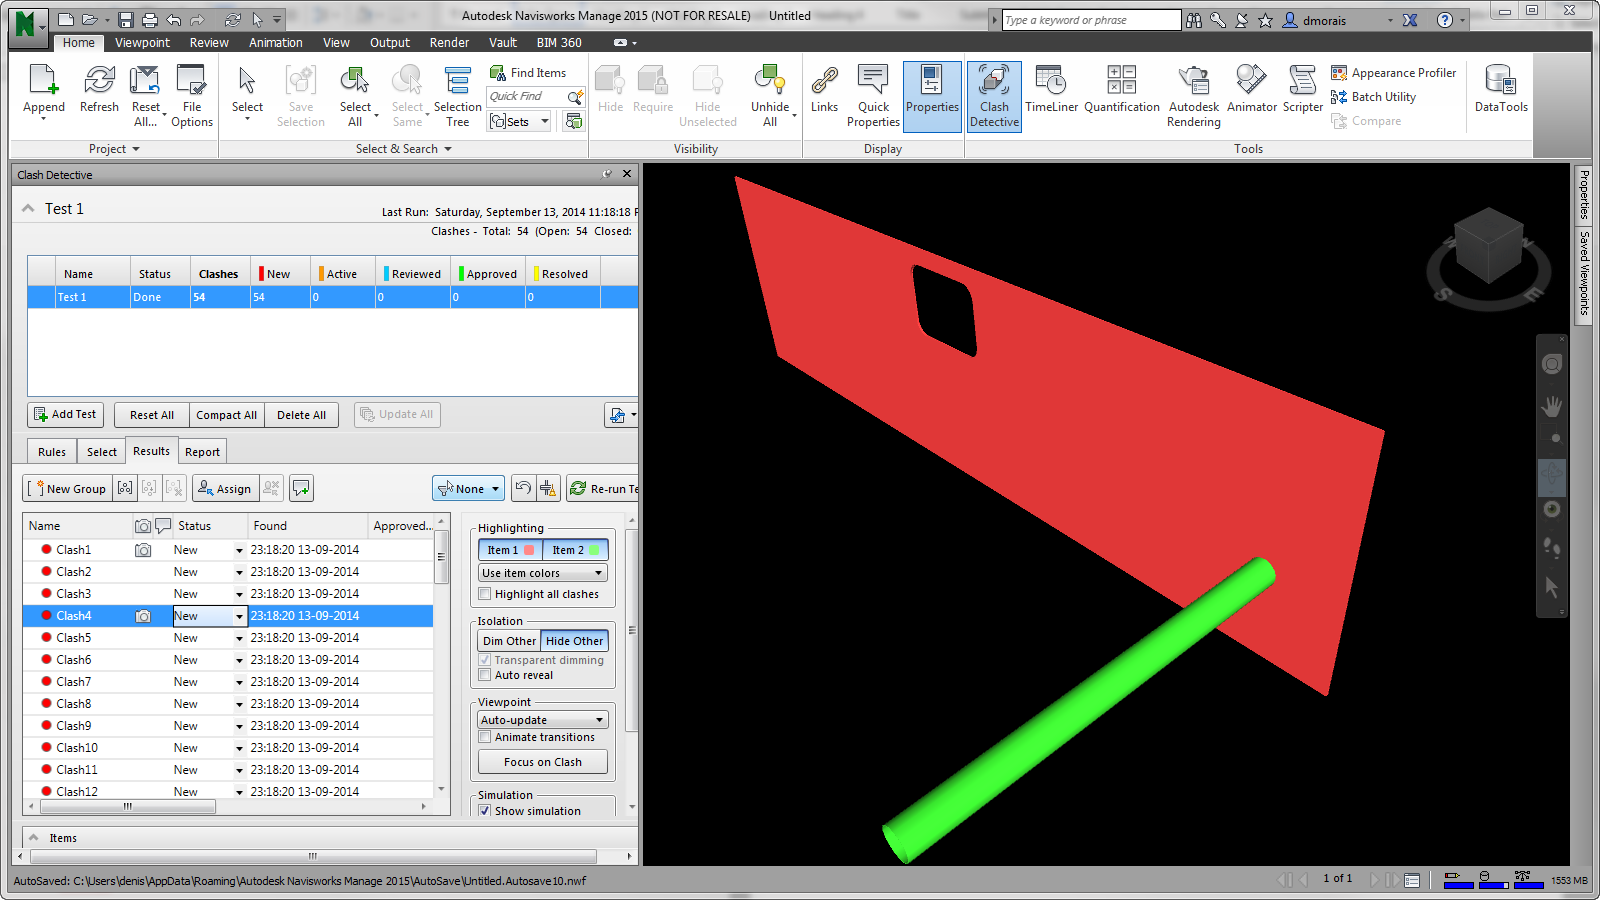Switch to the Viewpoint ribbon tab
1600x900 pixels.
142,43
